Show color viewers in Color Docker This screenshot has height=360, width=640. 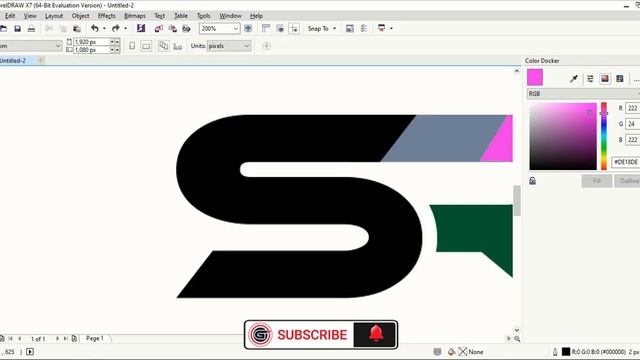[x=605, y=79]
